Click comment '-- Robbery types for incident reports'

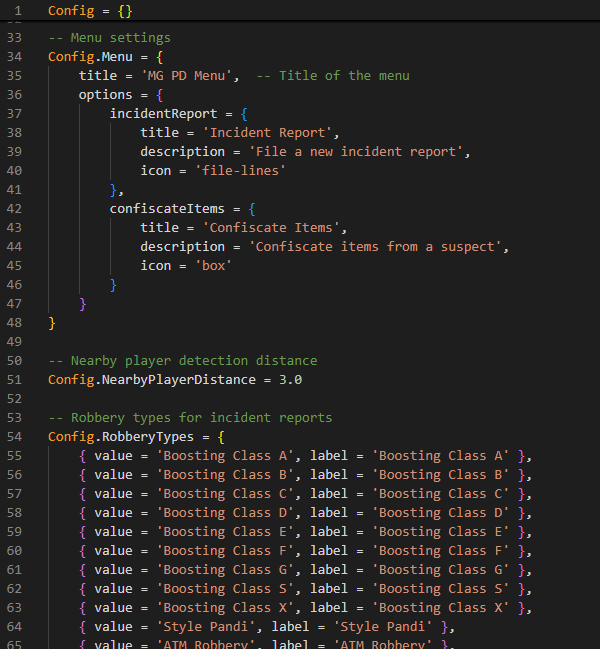coord(190,418)
